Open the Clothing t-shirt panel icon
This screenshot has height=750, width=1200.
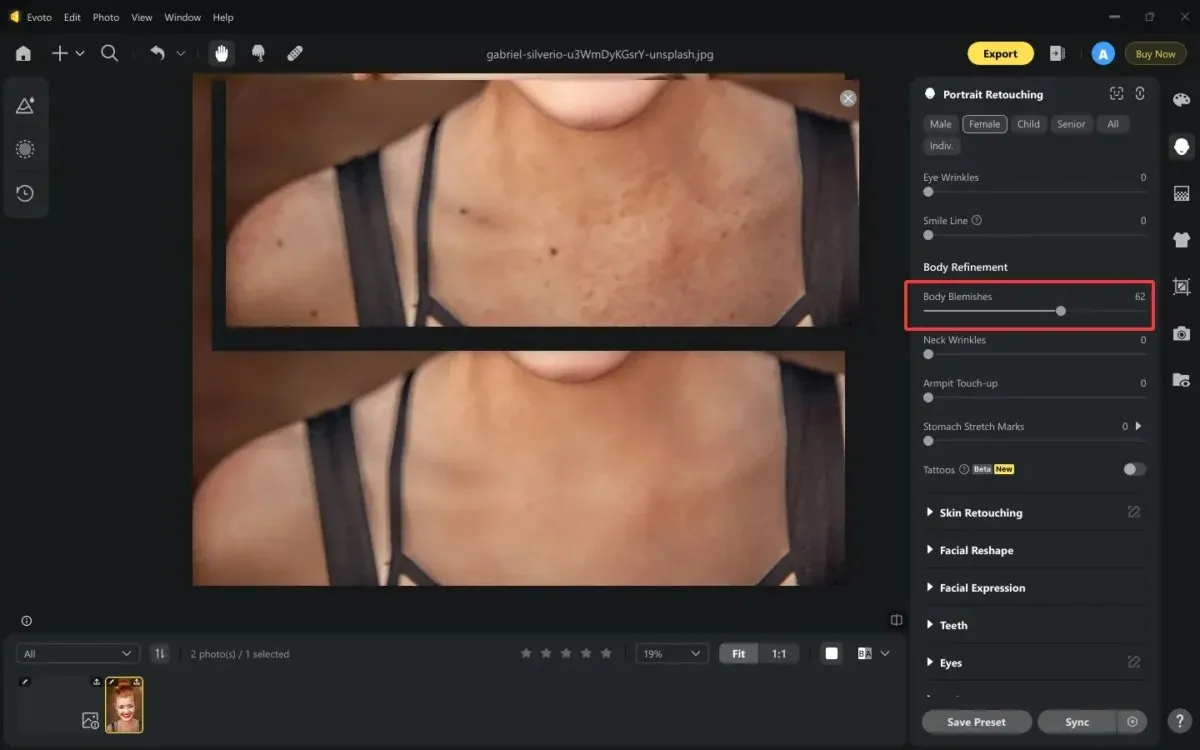(x=1181, y=239)
